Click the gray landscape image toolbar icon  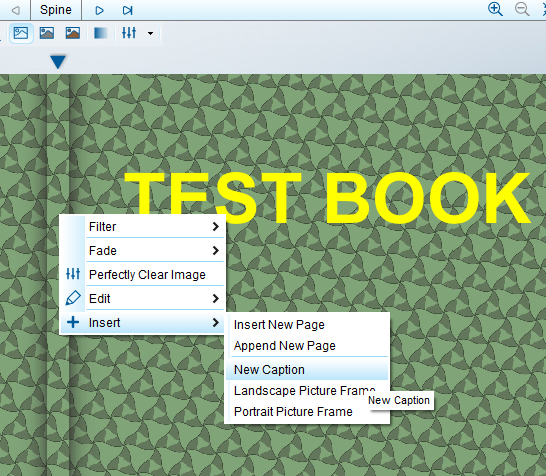click(47, 33)
